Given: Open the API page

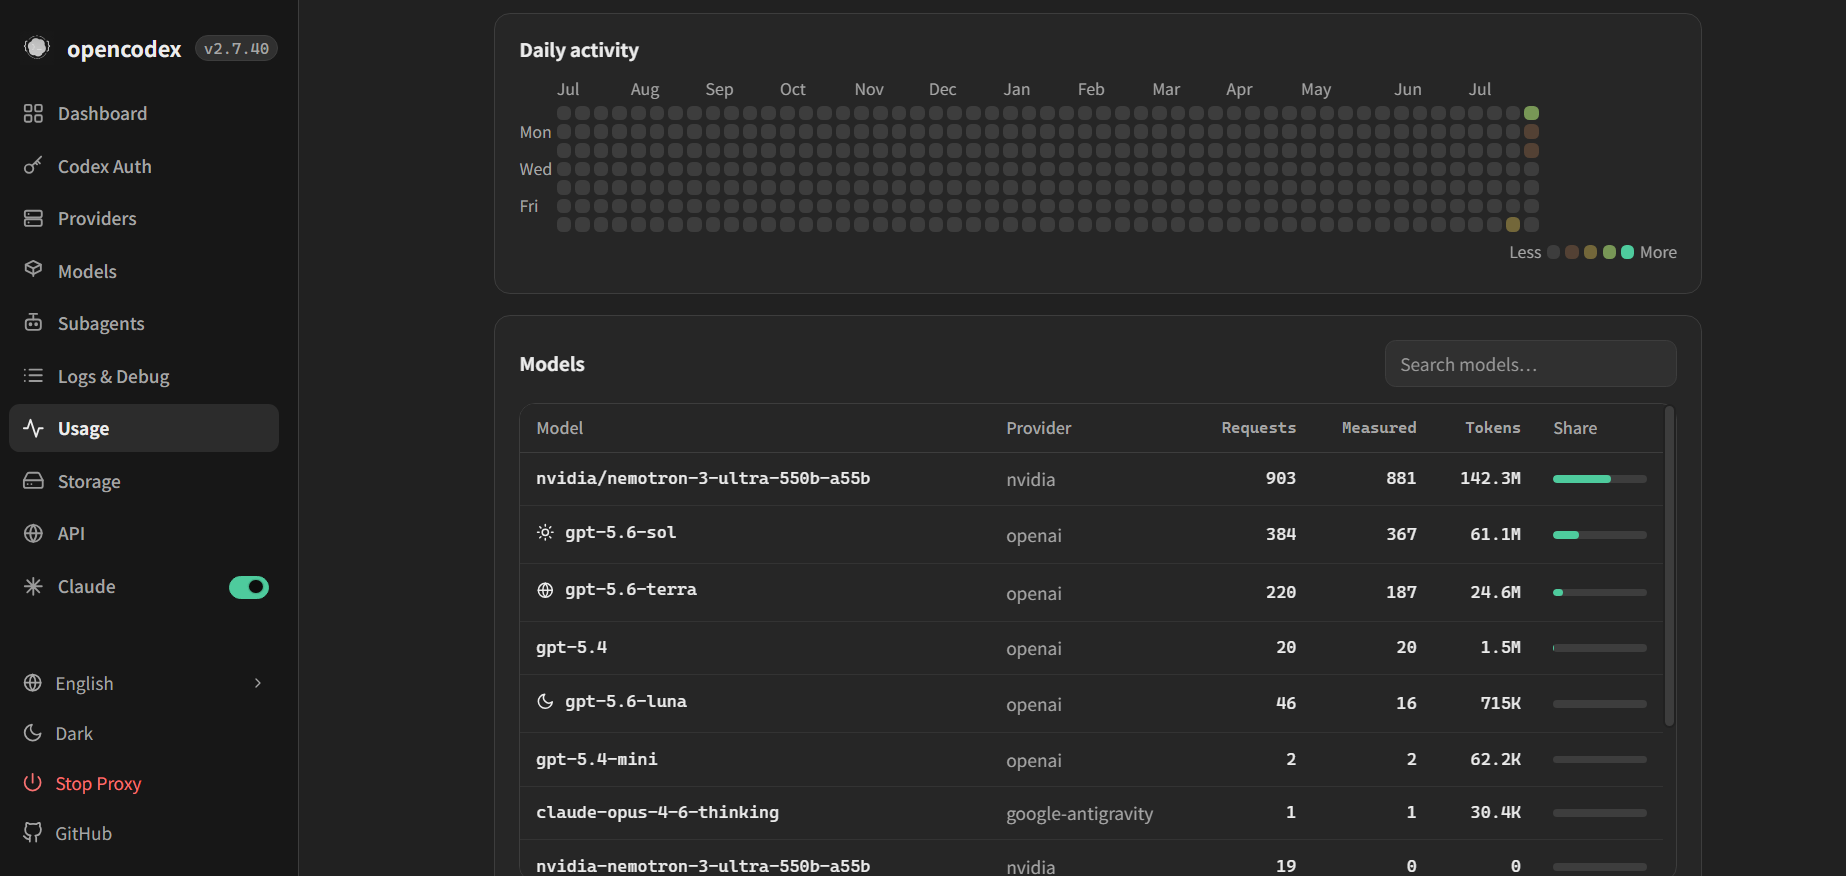Looking at the screenshot, I should (144, 533).
